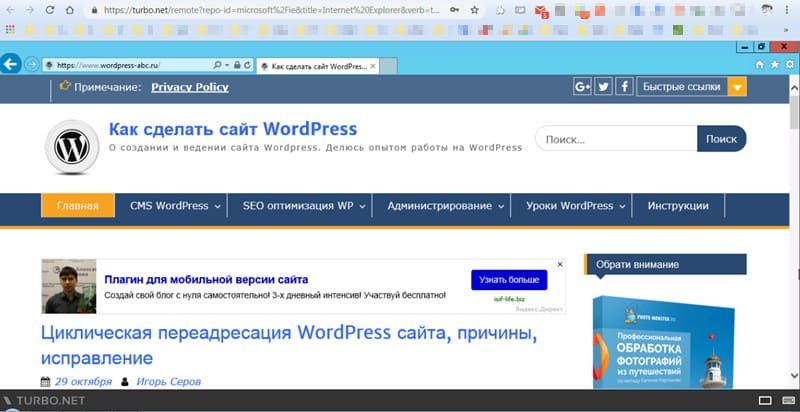Reload the Chrome page
This screenshot has width=800, height=412.
pos(49,10)
